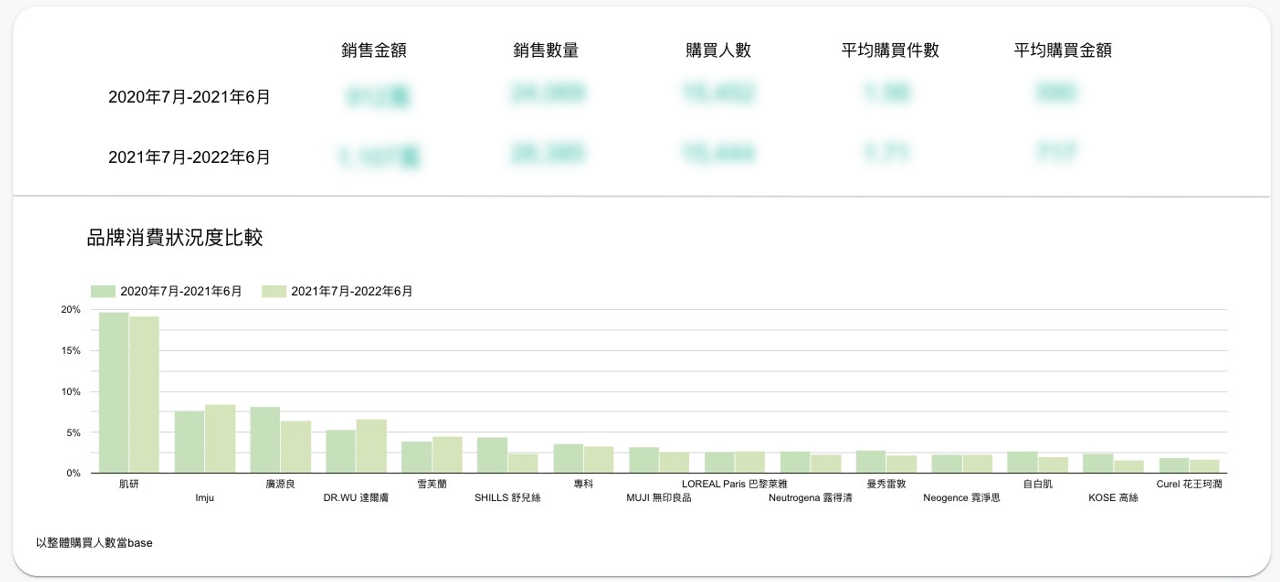Click the Neutrogena 露得清 axis label

pyautogui.click(x=810, y=497)
